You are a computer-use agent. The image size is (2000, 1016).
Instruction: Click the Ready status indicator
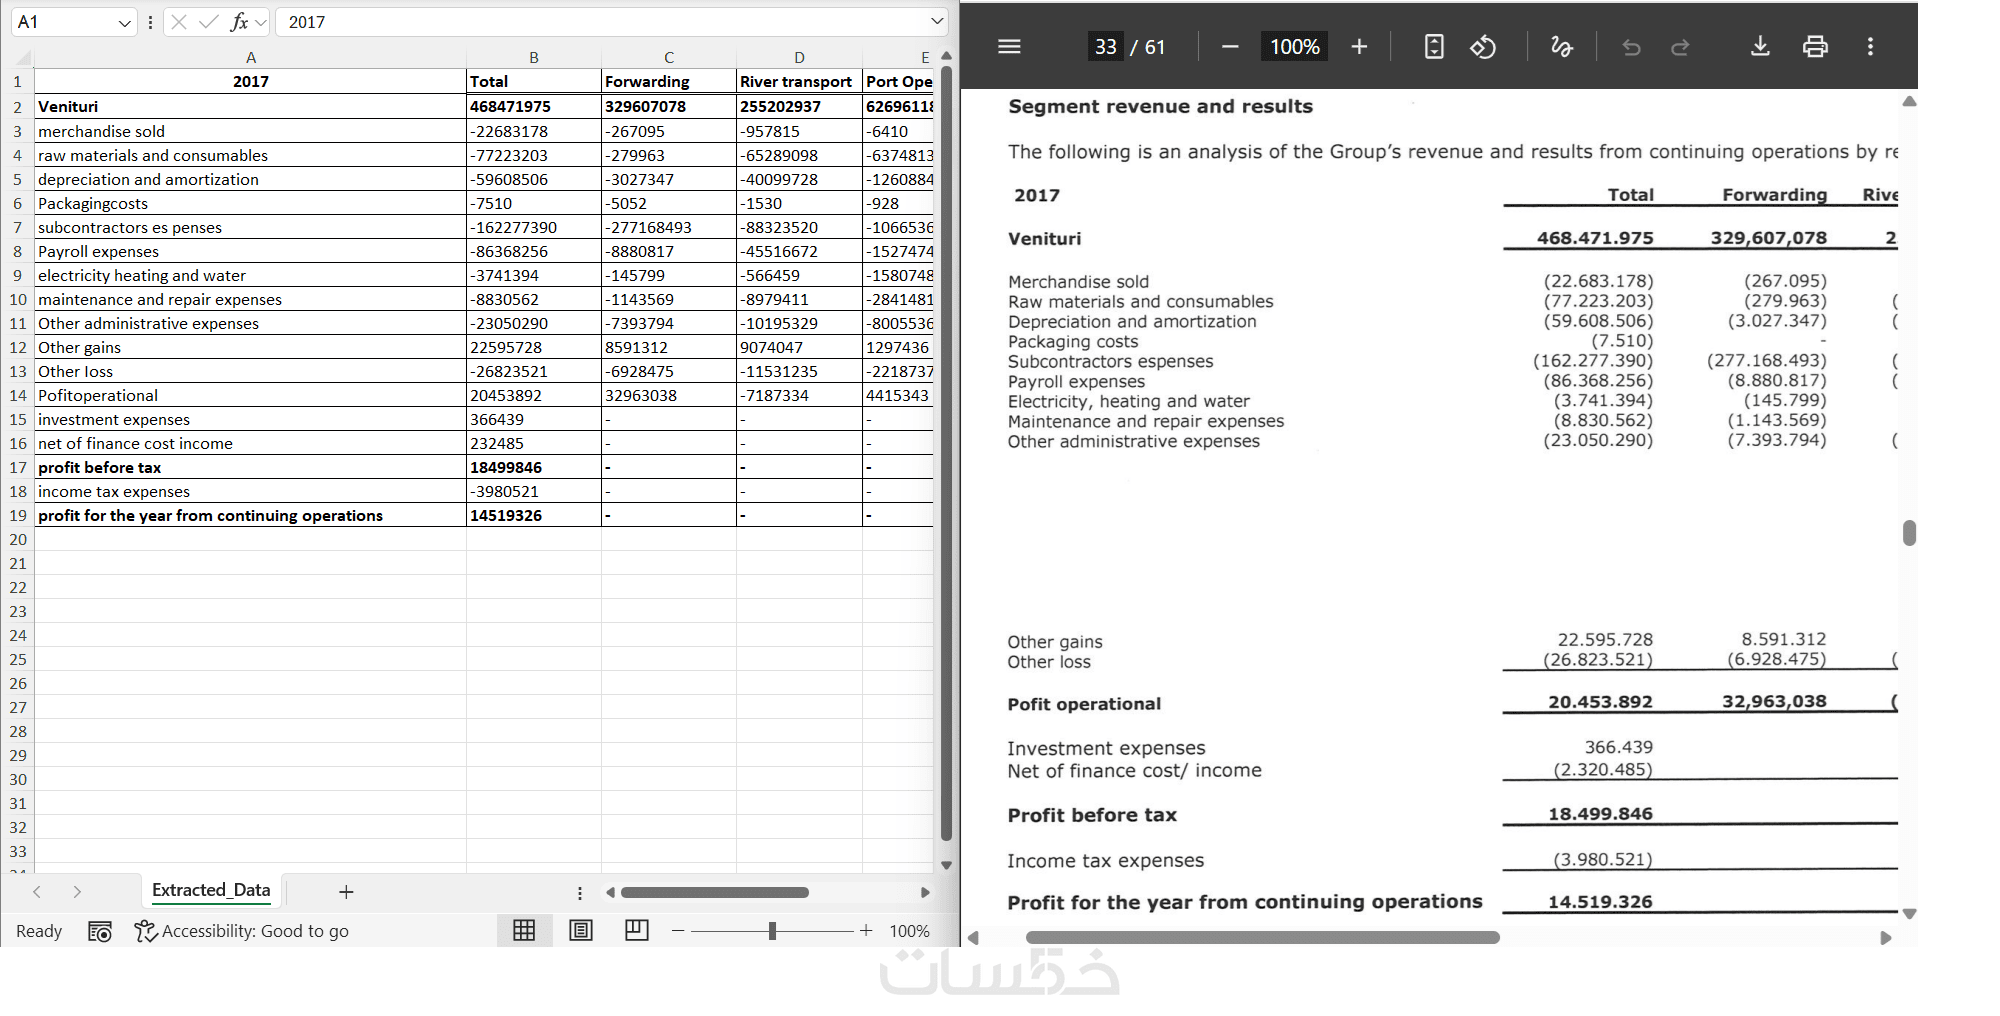click(x=39, y=931)
